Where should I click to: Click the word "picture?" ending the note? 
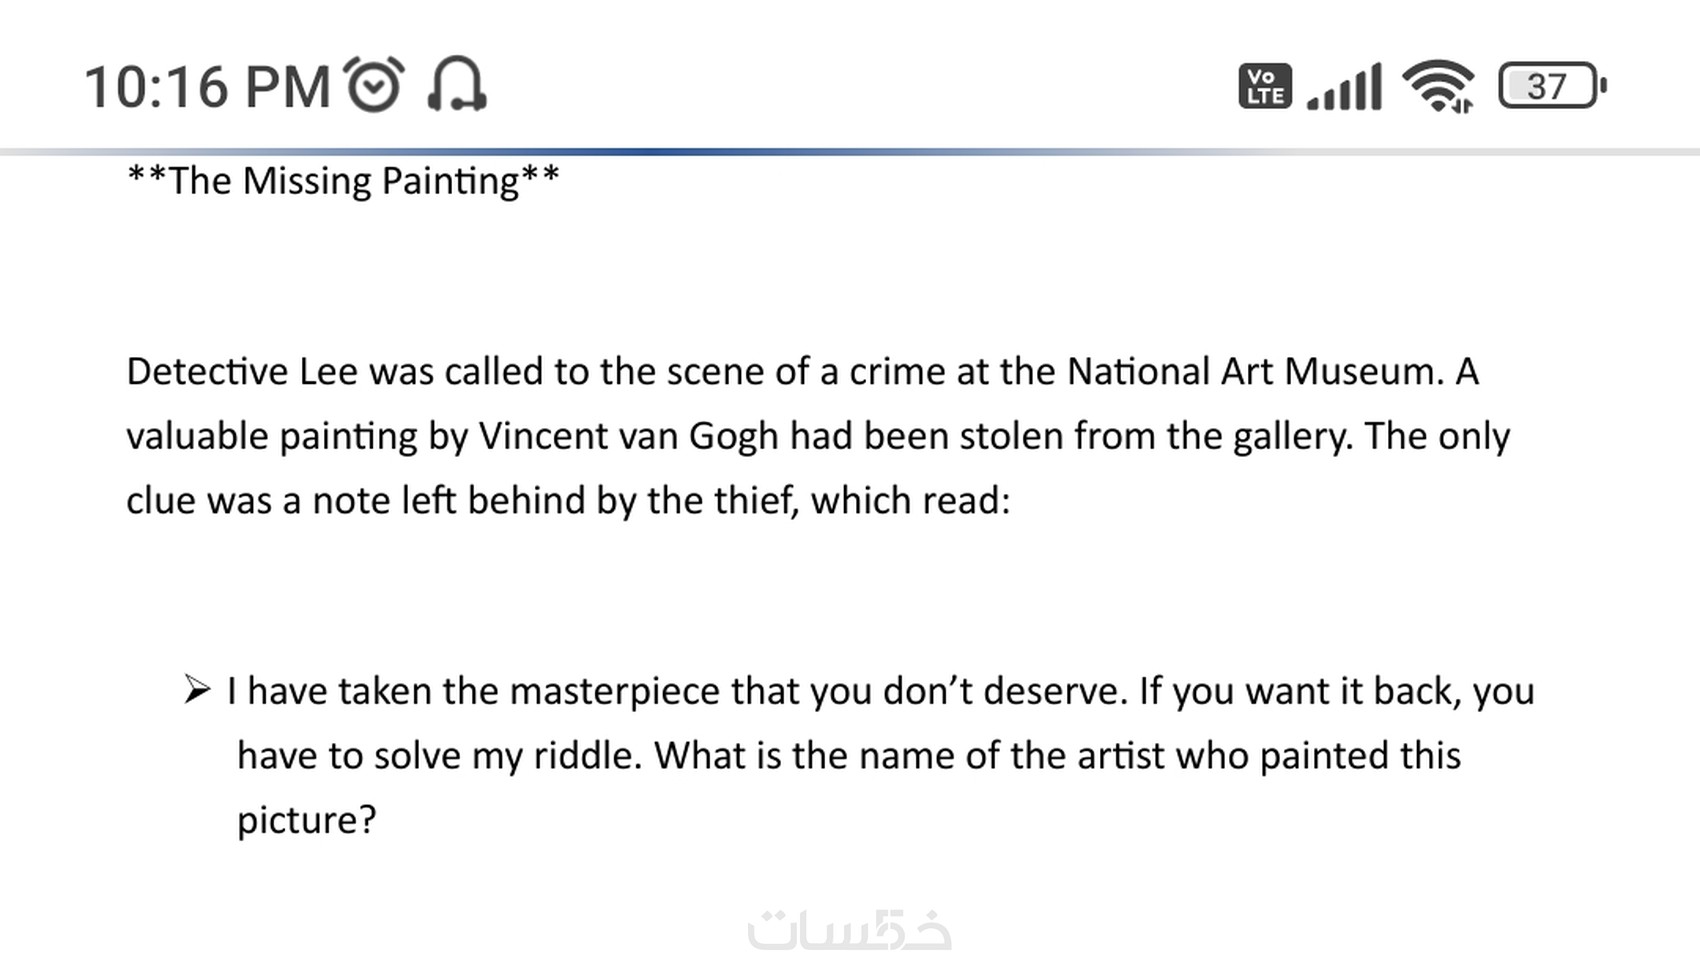tap(306, 820)
